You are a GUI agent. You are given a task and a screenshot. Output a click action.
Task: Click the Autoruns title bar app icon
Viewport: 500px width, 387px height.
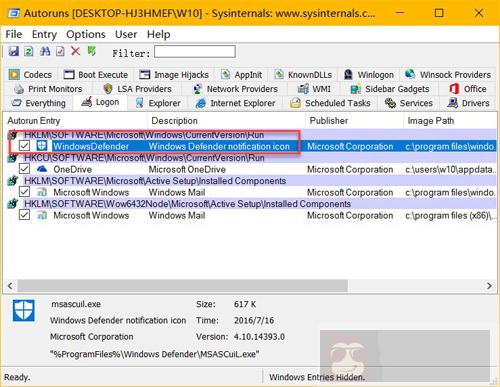pos(14,13)
